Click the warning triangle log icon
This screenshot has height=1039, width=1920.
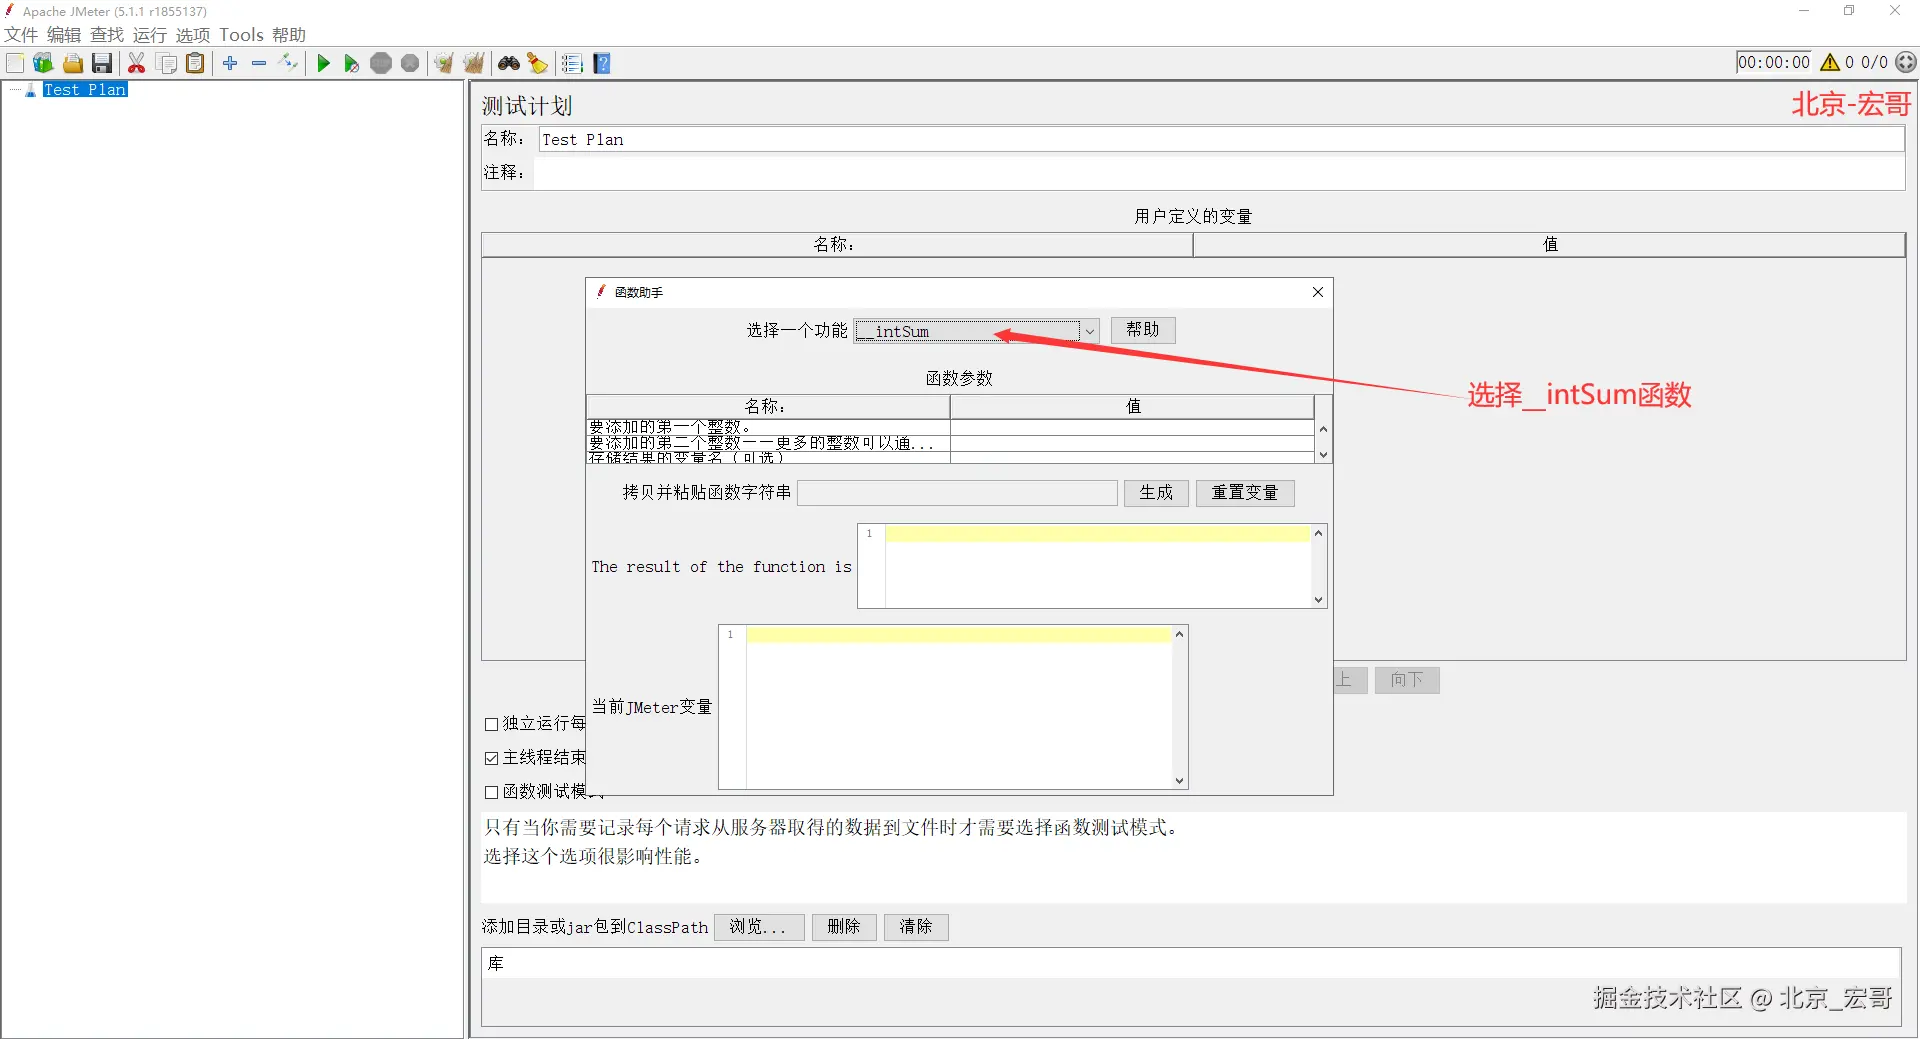(x=1830, y=62)
